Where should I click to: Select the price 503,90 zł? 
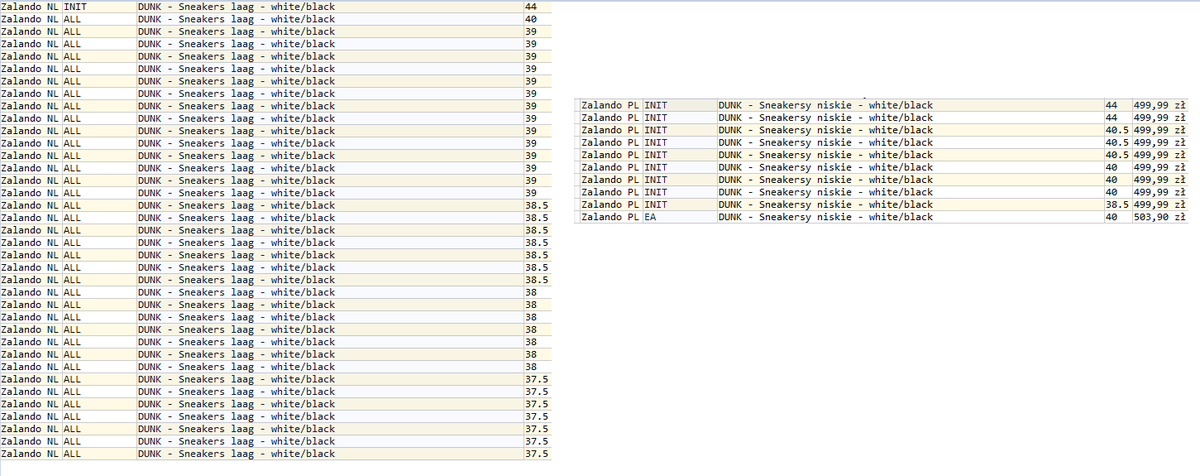1161,217
